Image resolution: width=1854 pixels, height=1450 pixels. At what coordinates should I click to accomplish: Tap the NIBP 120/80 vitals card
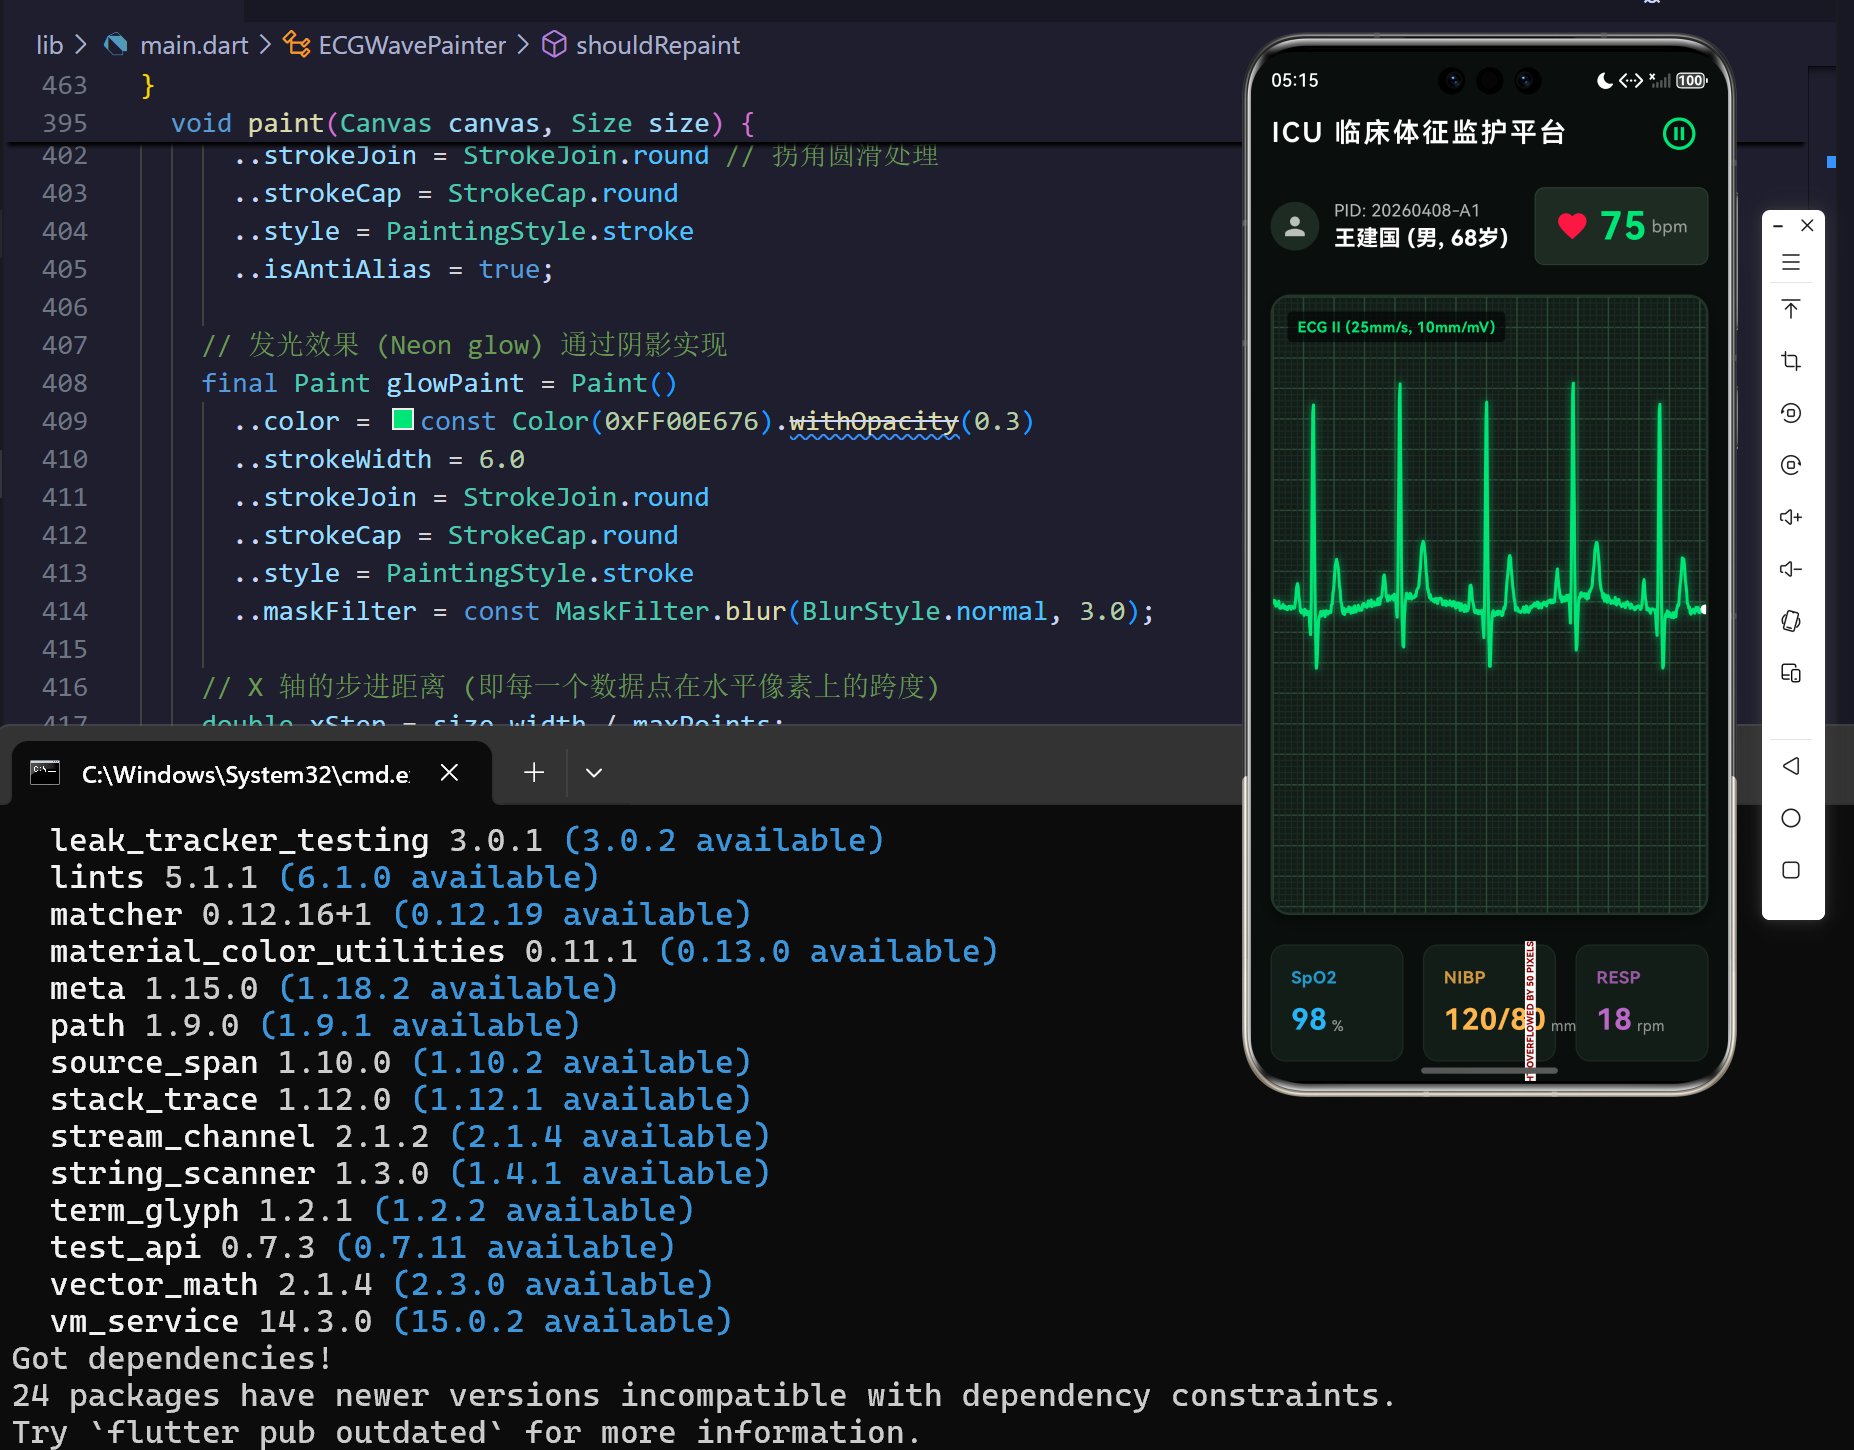pos(1489,1002)
